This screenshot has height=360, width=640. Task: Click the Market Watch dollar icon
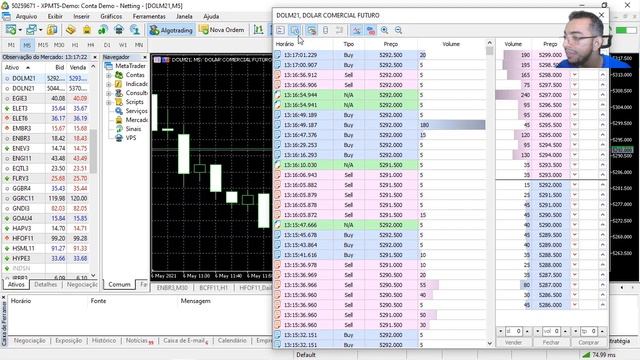pos(52,30)
